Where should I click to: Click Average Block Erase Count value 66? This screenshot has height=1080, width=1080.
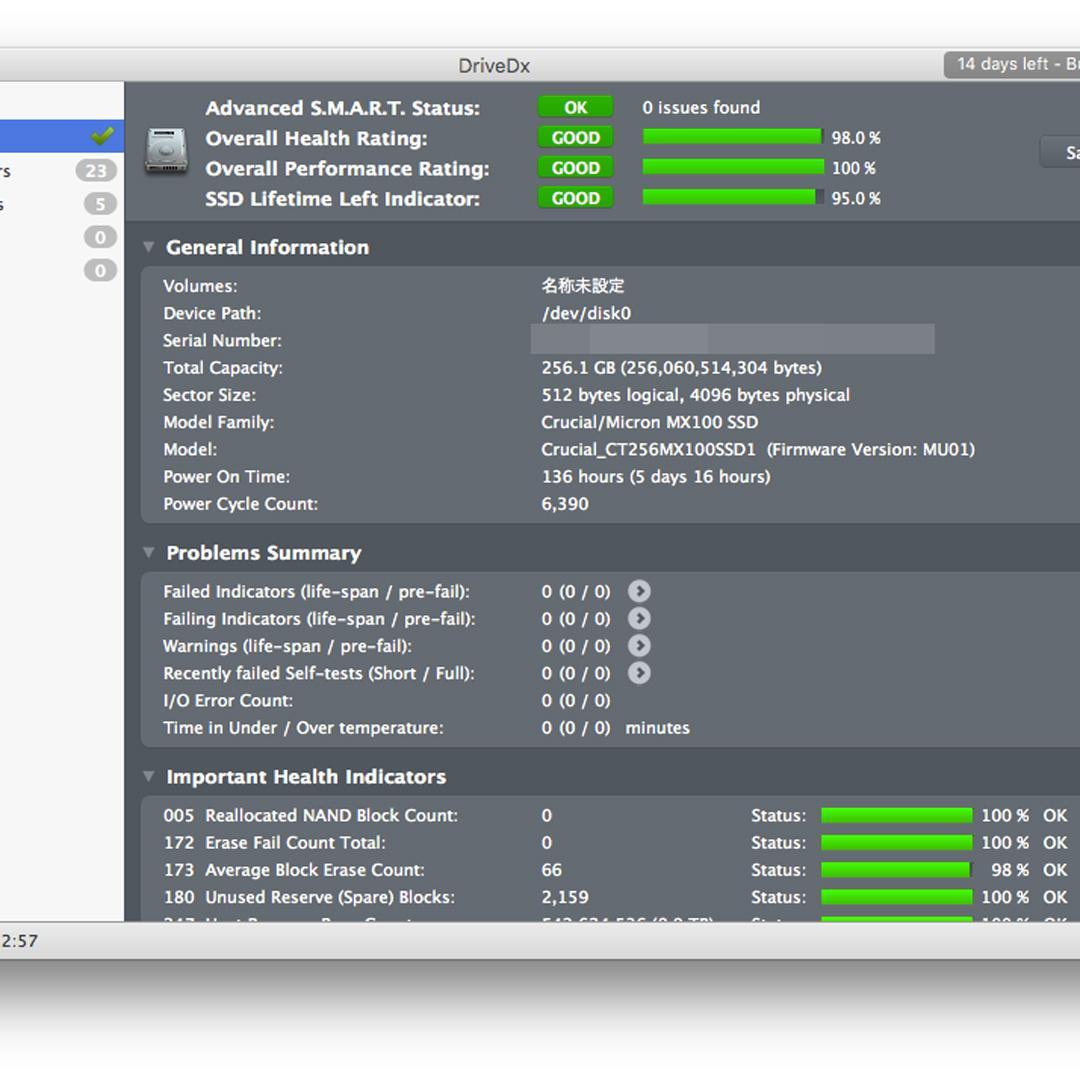(552, 870)
